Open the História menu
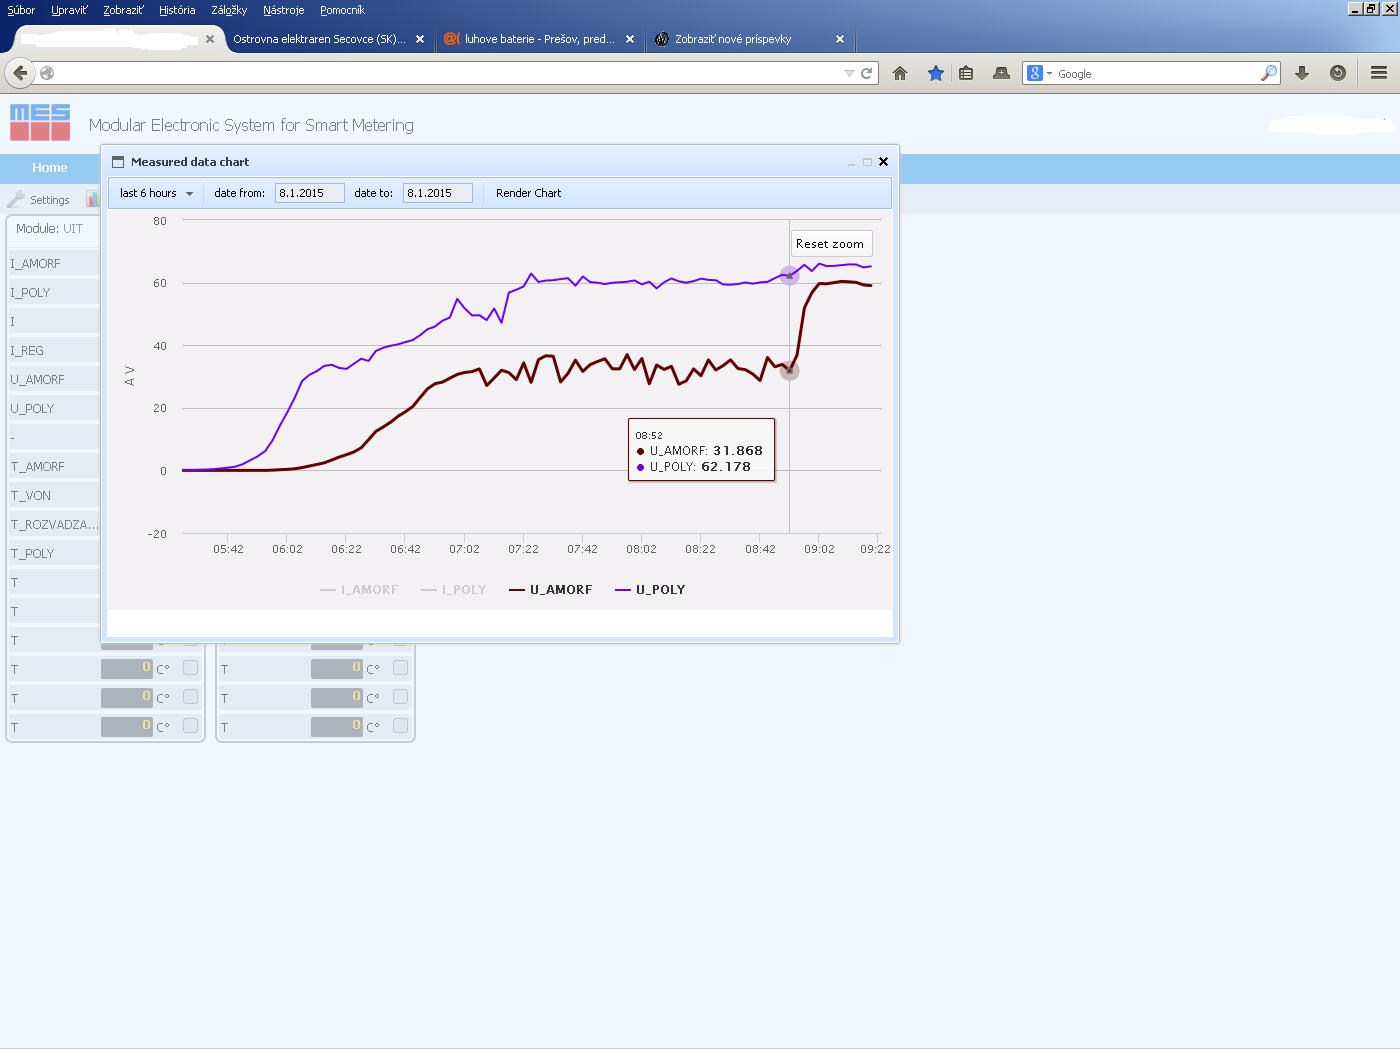 177,10
